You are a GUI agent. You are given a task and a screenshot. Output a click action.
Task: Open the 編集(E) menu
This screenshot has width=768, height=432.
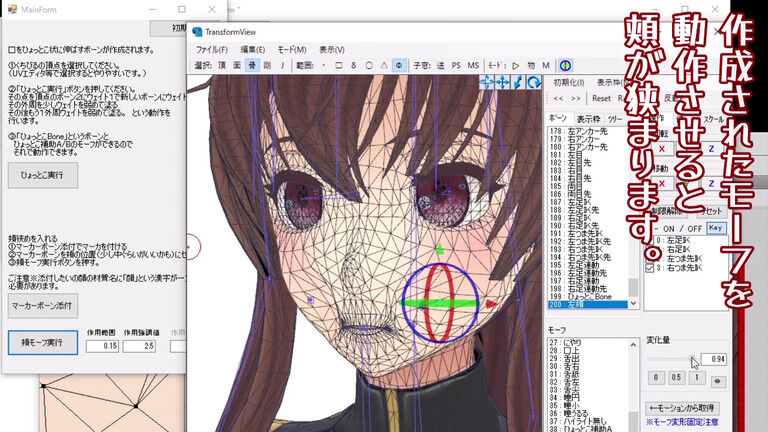click(253, 49)
